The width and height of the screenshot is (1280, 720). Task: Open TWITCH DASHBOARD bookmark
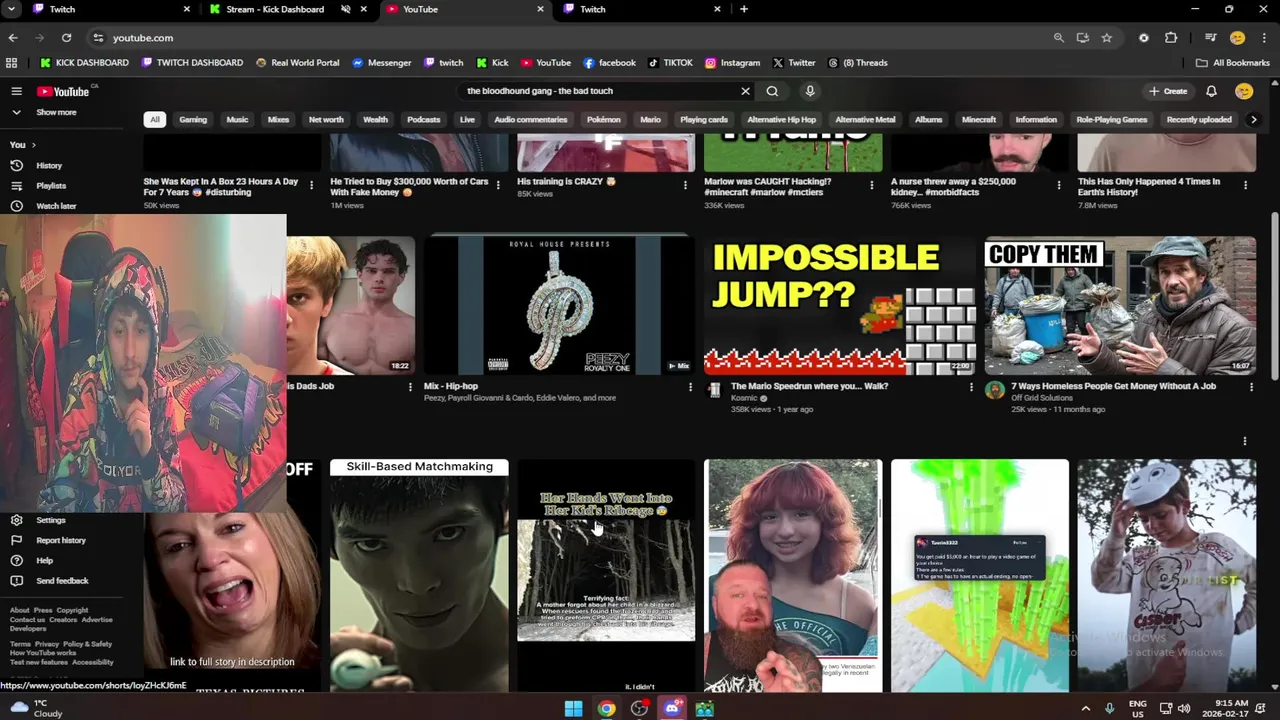coord(192,63)
